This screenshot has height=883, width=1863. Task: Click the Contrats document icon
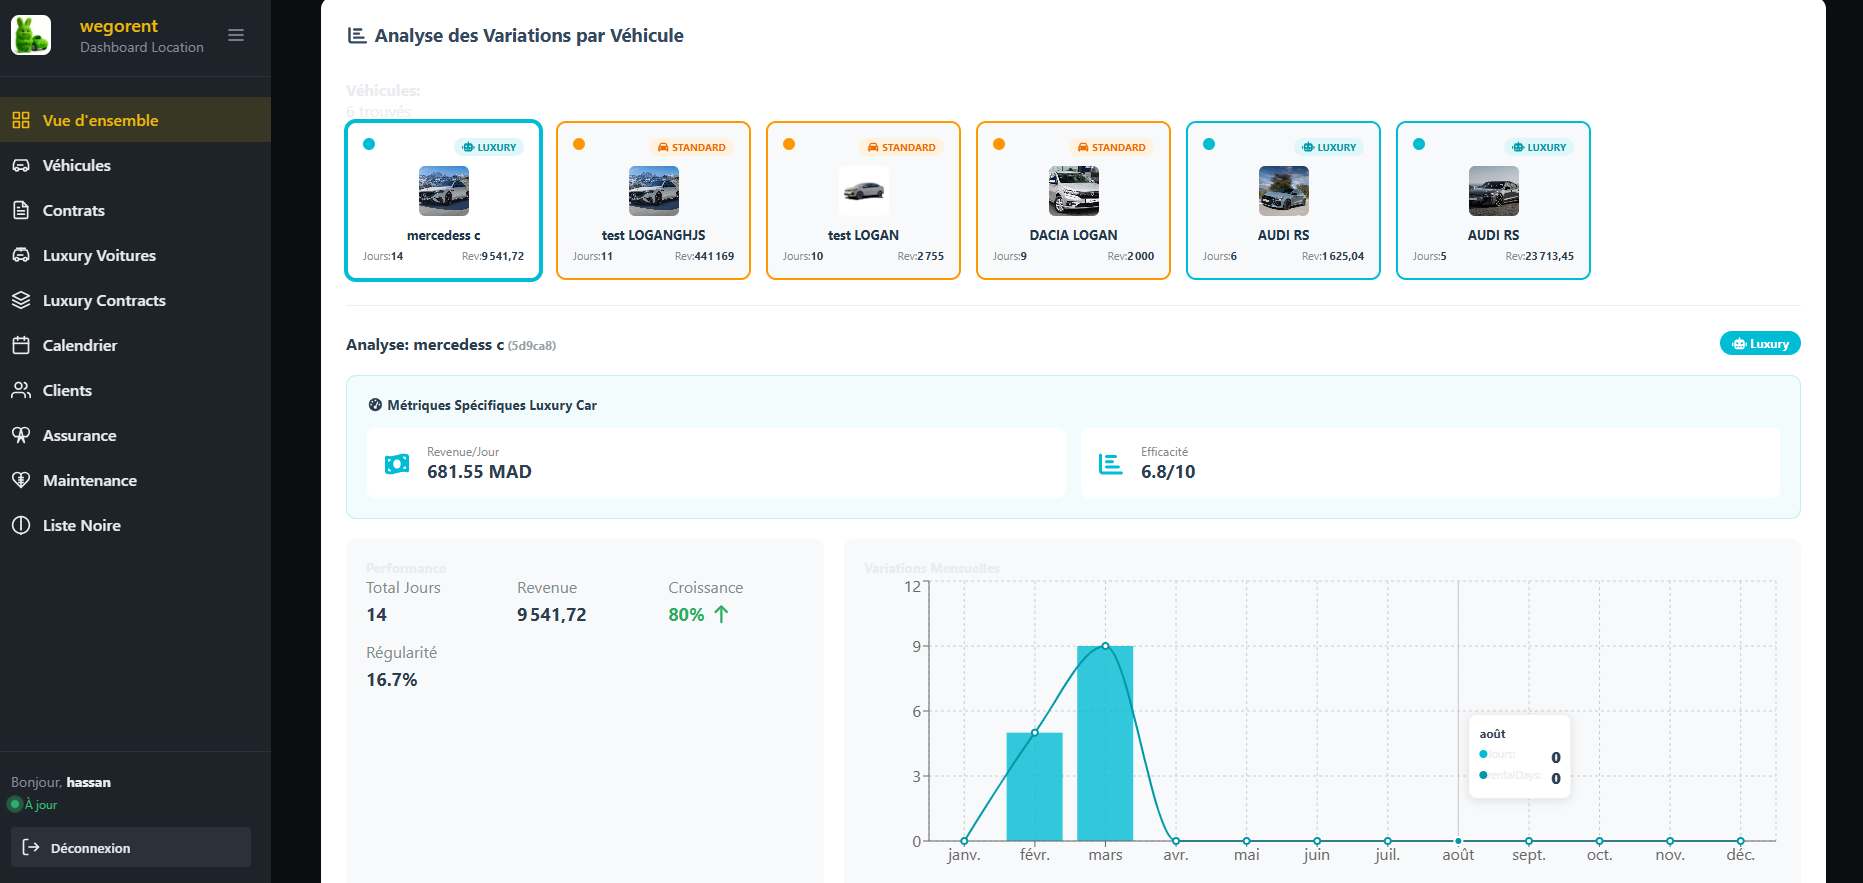coord(21,211)
